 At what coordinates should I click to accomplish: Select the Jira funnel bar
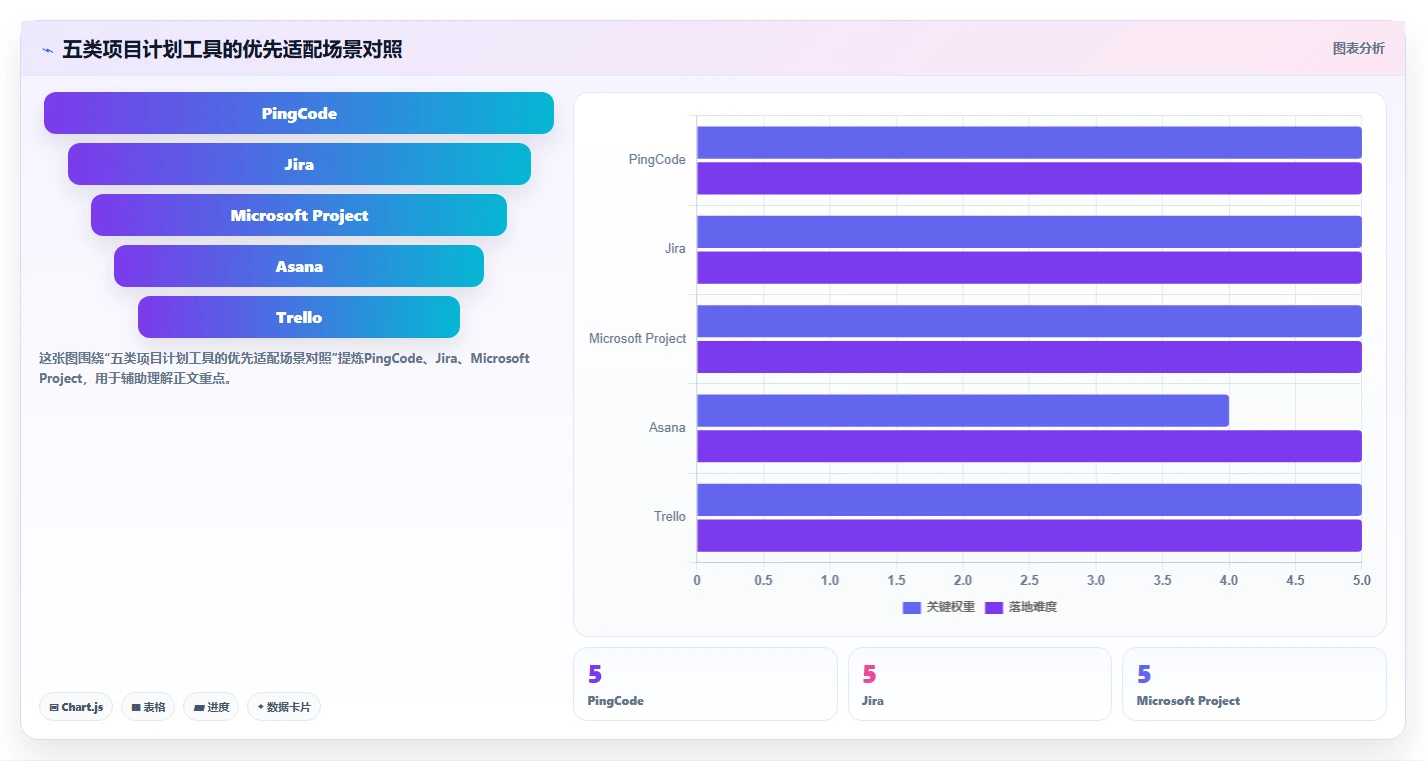(x=299, y=164)
